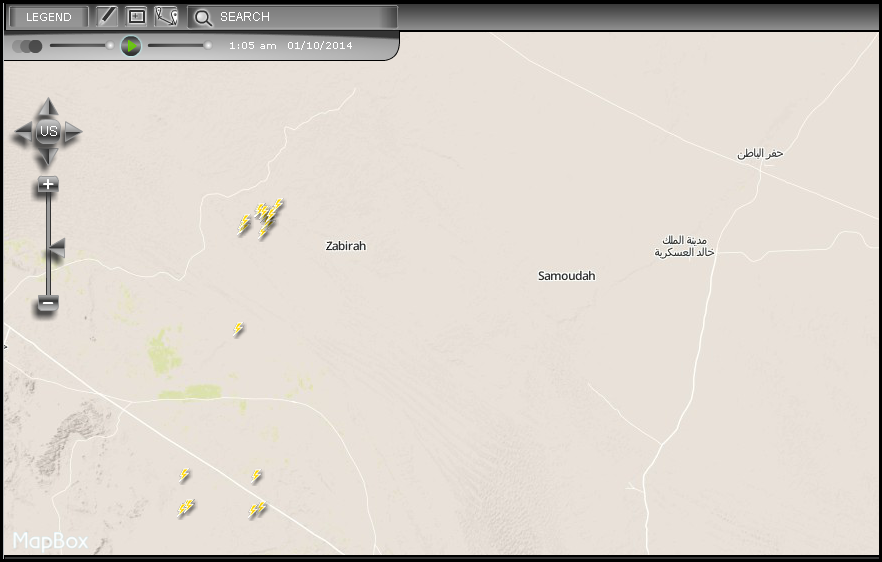Click the leftmost lightning strike in Zabirah cluster
This screenshot has width=882, height=562.
[x=244, y=224]
